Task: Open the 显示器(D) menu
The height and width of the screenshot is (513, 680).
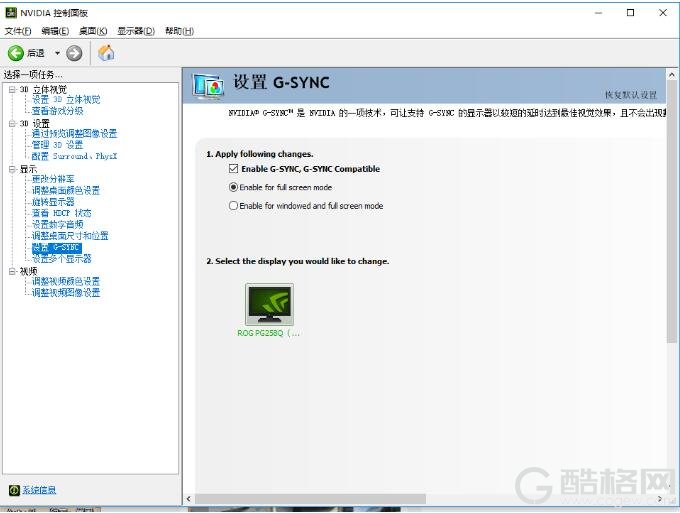Action: [x=136, y=31]
